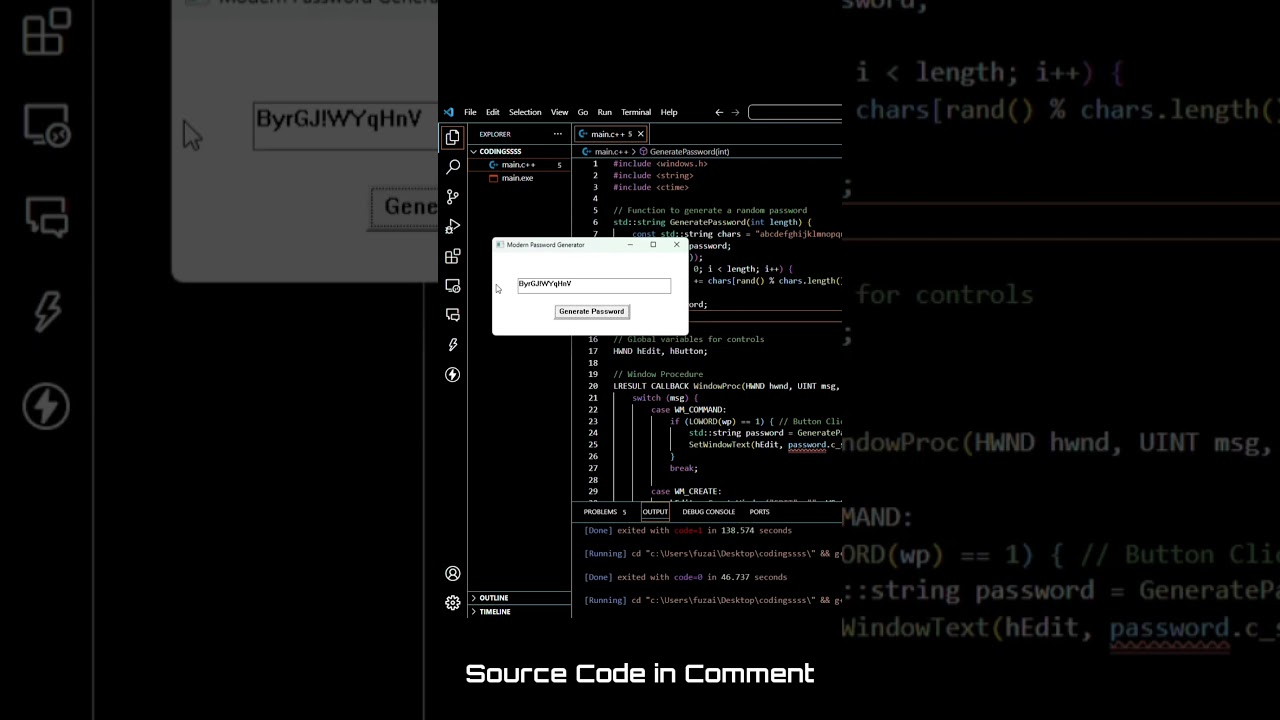Go forward with the right arrow
This screenshot has width=1280, height=720.
735,112
